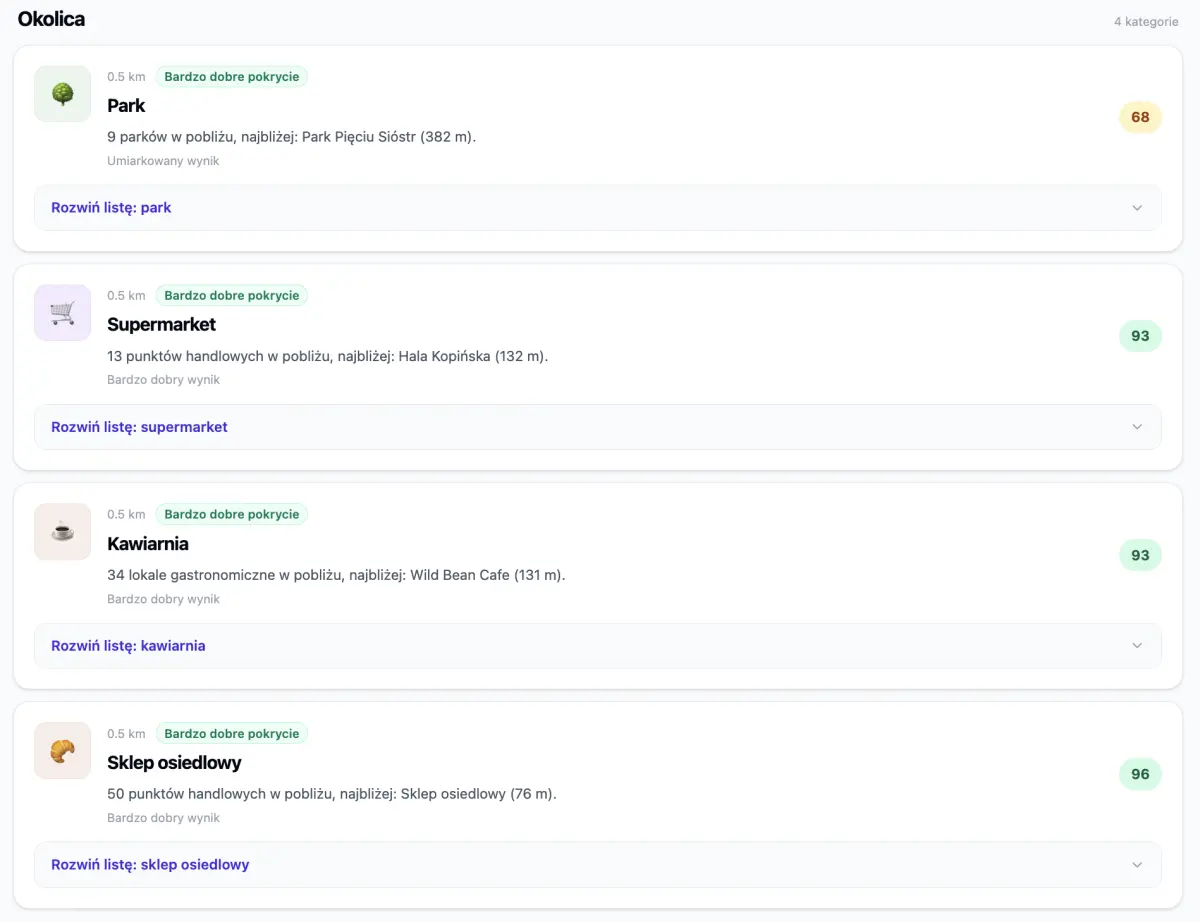Click the croissant icon for Sklep osiedlowy
The width and height of the screenshot is (1200, 922).
(x=62, y=751)
